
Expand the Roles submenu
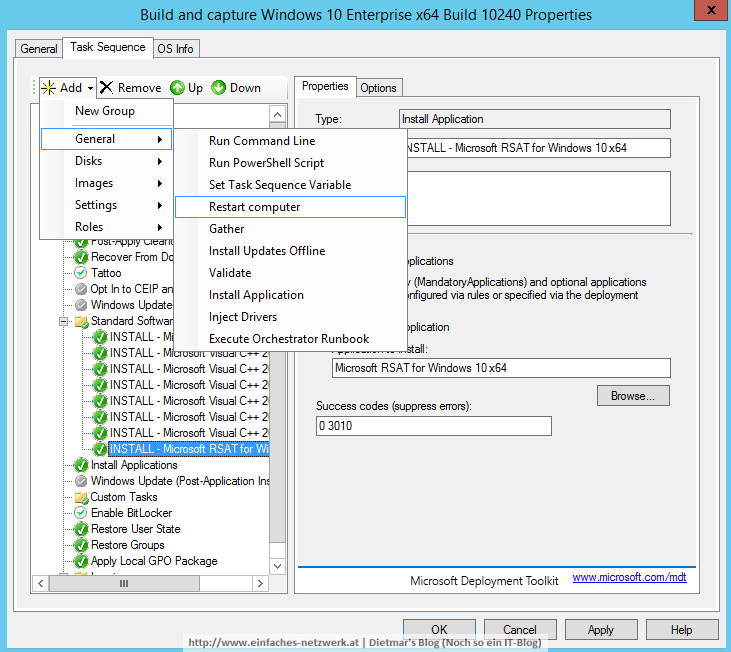(106, 226)
